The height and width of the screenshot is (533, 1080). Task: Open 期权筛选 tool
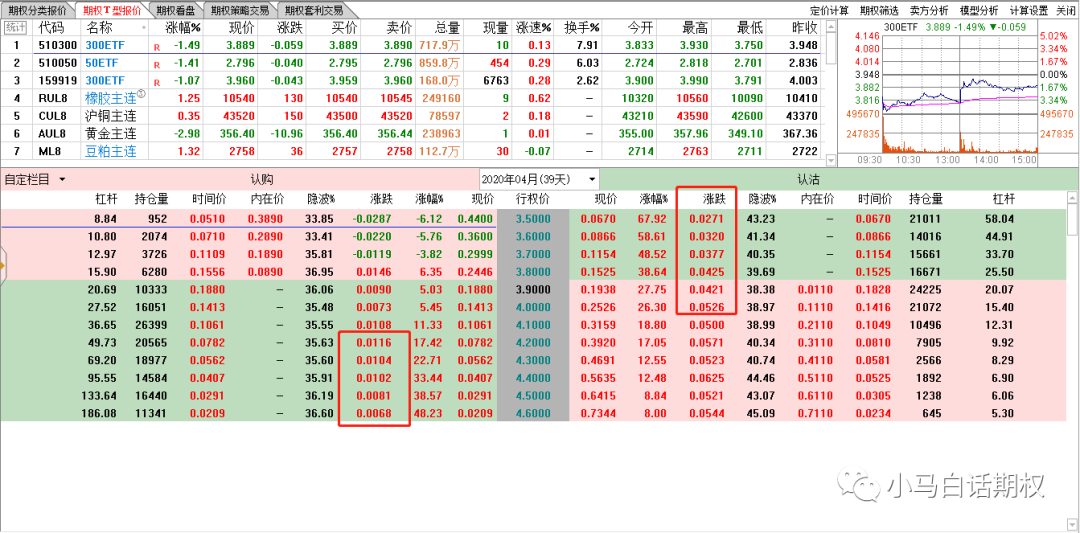[879, 10]
